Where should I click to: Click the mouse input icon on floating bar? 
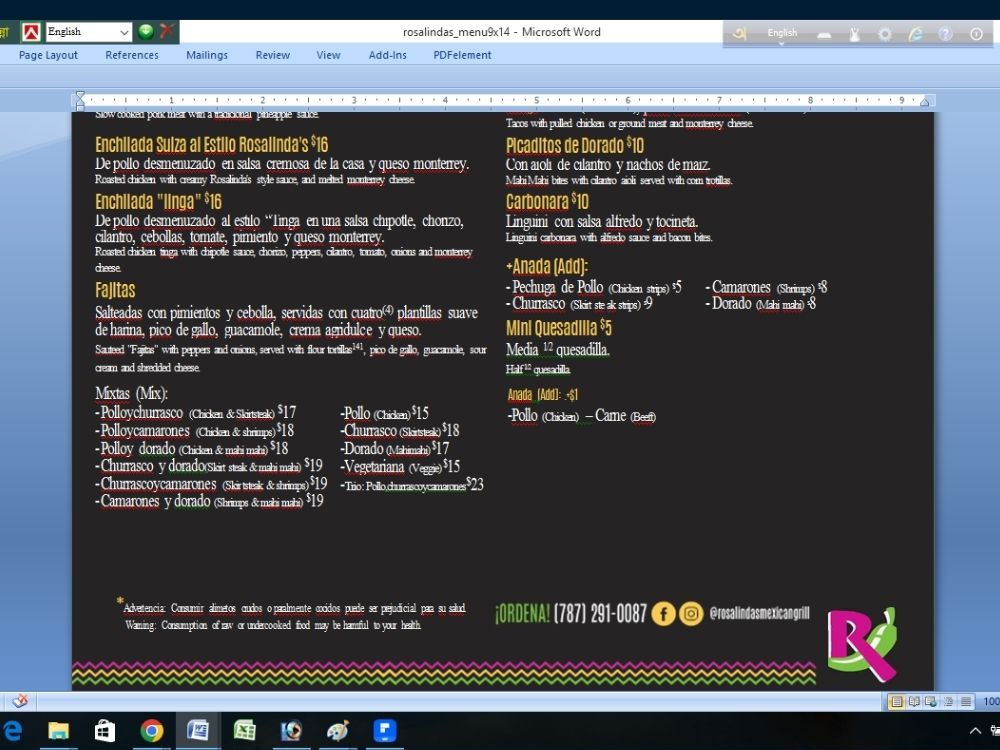click(855, 34)
